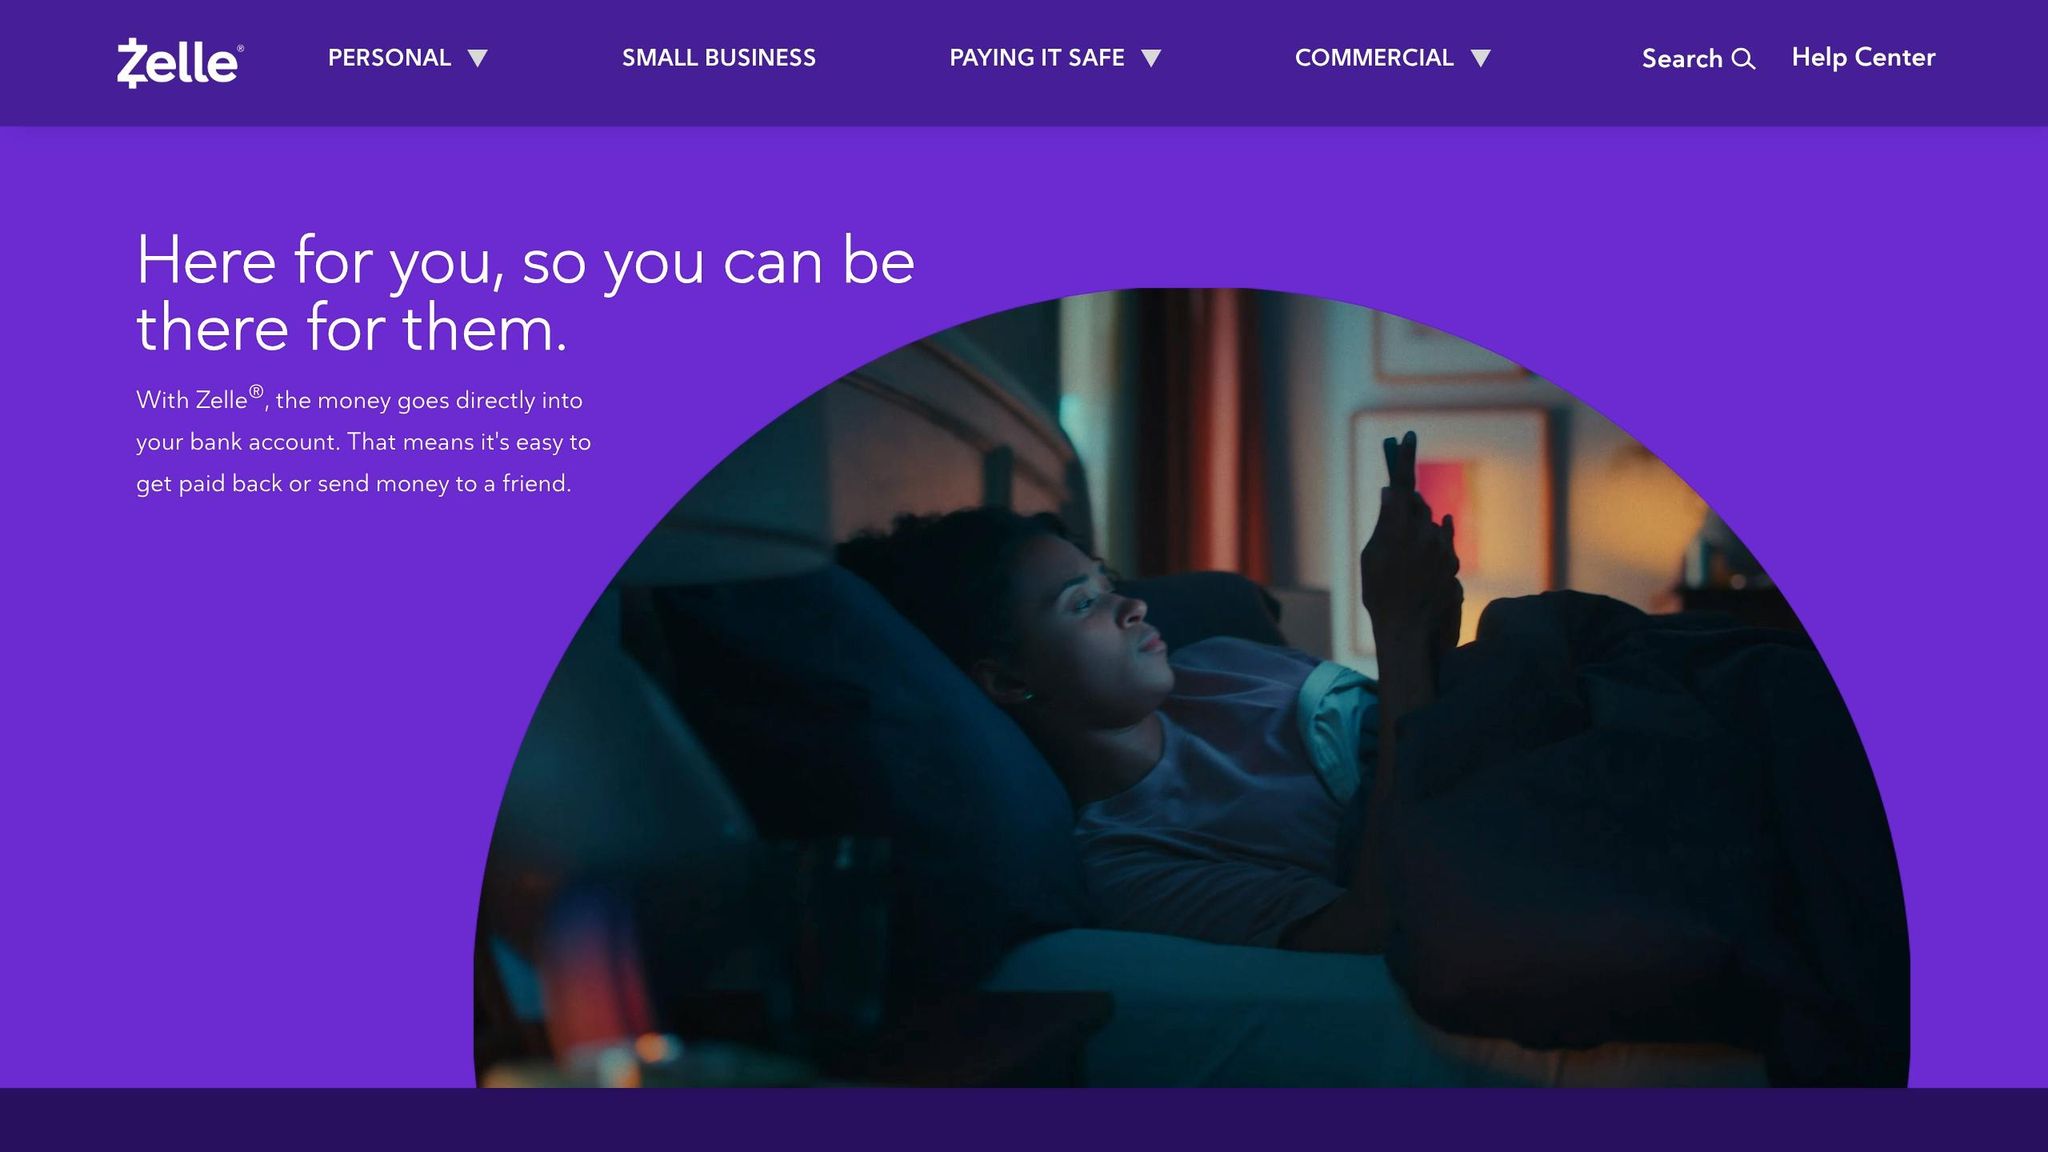This screenshot has width=2048, height=1152.
Task: Click the dark purple footer band
Action: coord(1024,1120)
